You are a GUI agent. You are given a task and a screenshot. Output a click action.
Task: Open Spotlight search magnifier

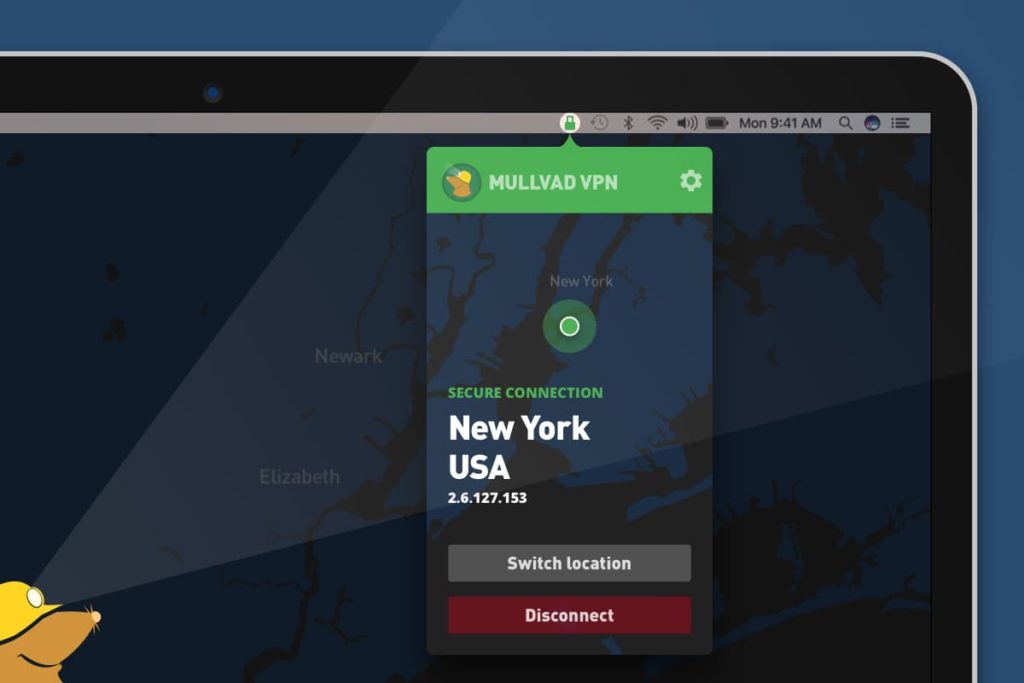845,123
